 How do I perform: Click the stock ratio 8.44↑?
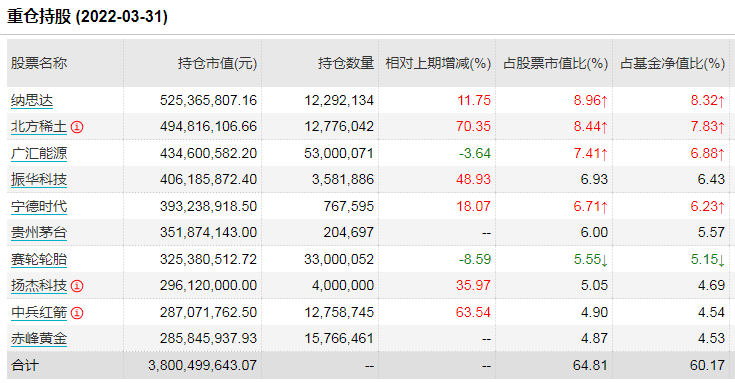coord(591,127)
